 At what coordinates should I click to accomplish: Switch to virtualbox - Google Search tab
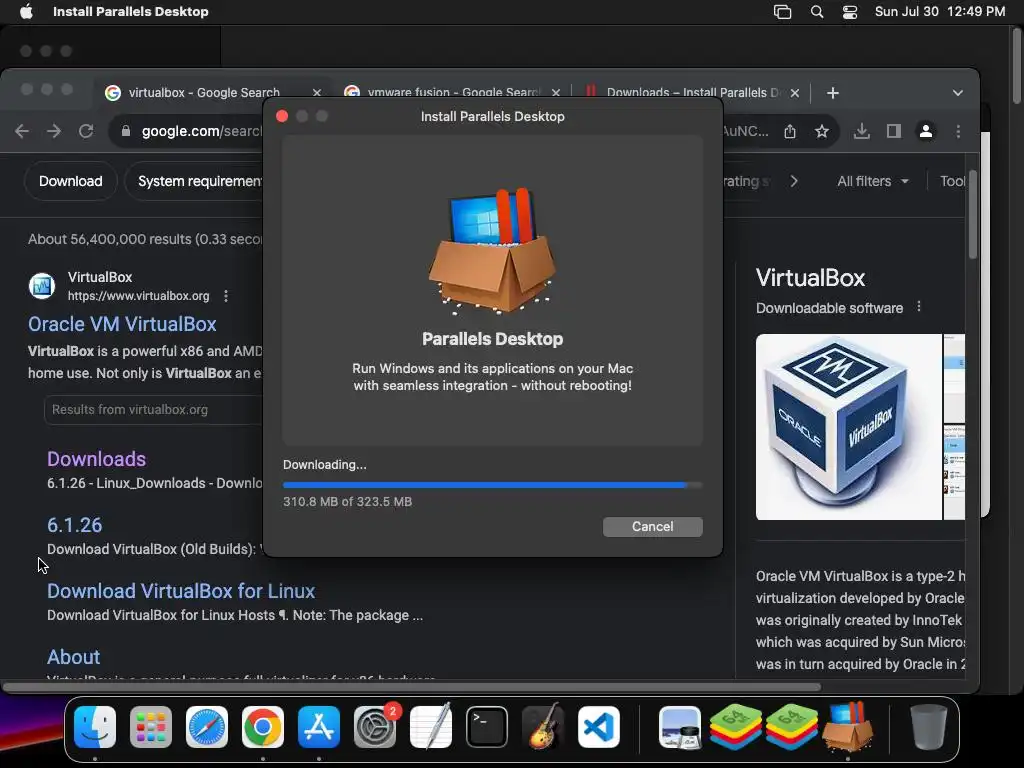pyautogui.click(x=204, y=93)
